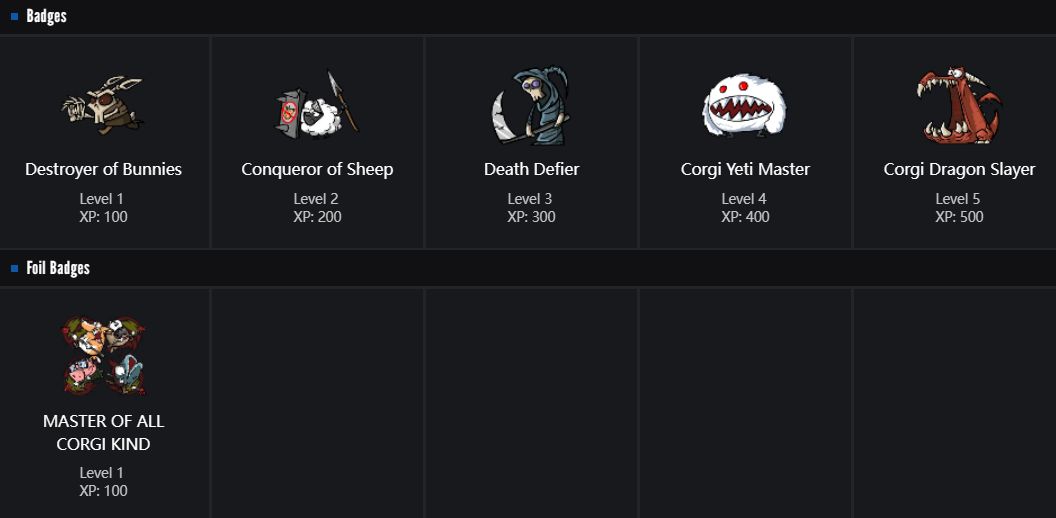Click the XP: 200 text under Conqueror of Sheep
This screenshot has height=518, width=1056.
[317, 216]
